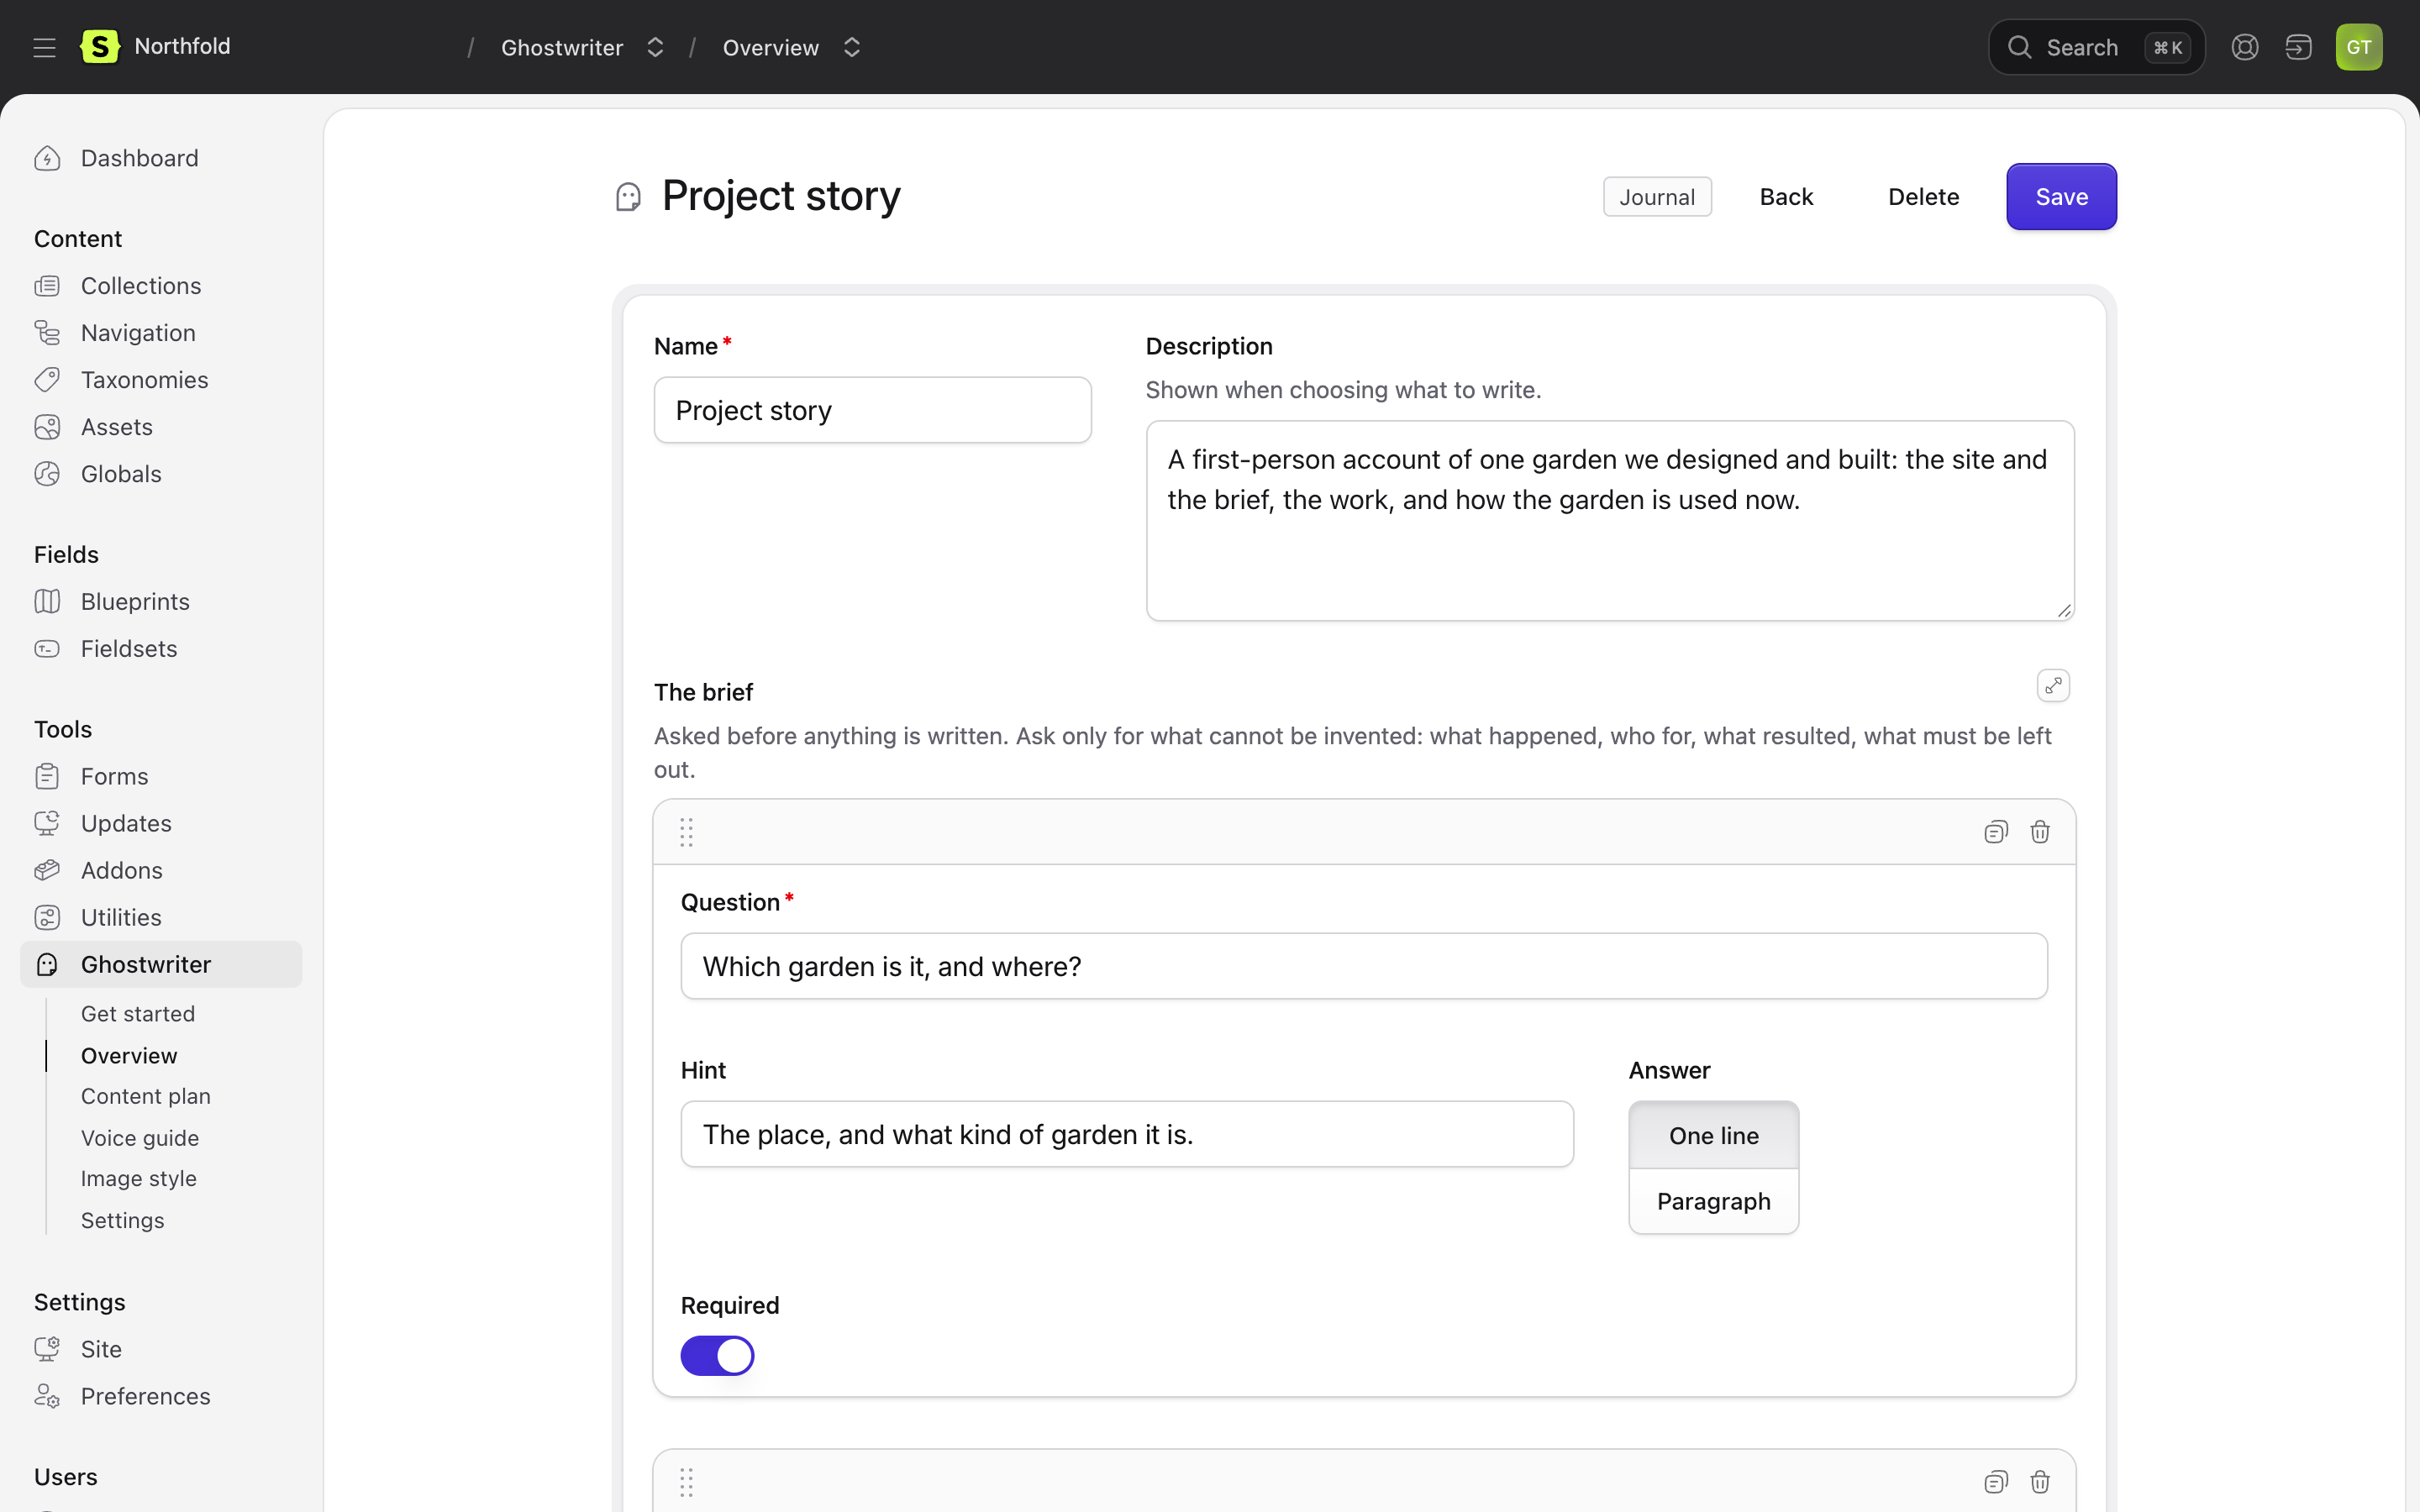Click the Addons sidebar icon
Image resolution: width=2420 pixels, height=1512 pixels.
pyautogui.click(x=47, y=870)
